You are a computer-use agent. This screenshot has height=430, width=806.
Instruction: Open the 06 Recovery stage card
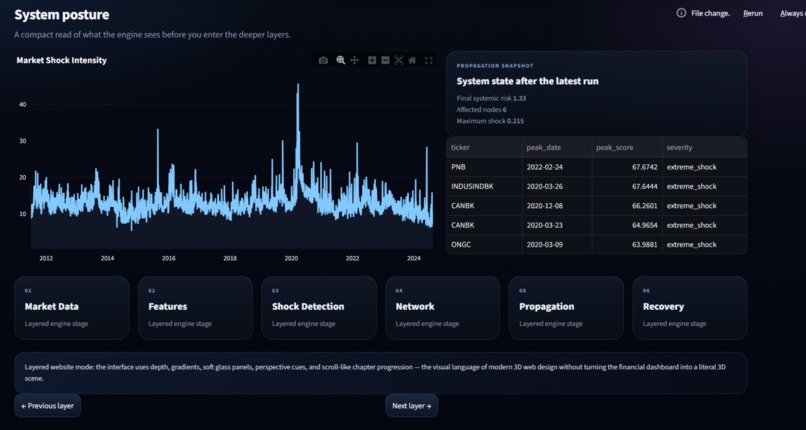pos(690,308)
